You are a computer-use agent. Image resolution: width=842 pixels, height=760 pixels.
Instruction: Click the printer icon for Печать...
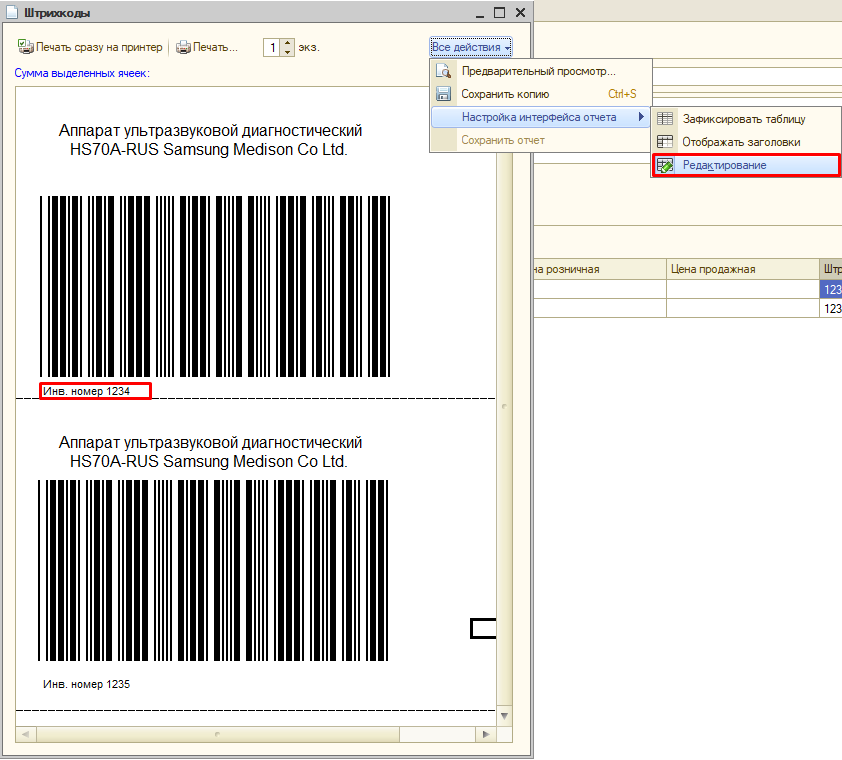(183, 47)
